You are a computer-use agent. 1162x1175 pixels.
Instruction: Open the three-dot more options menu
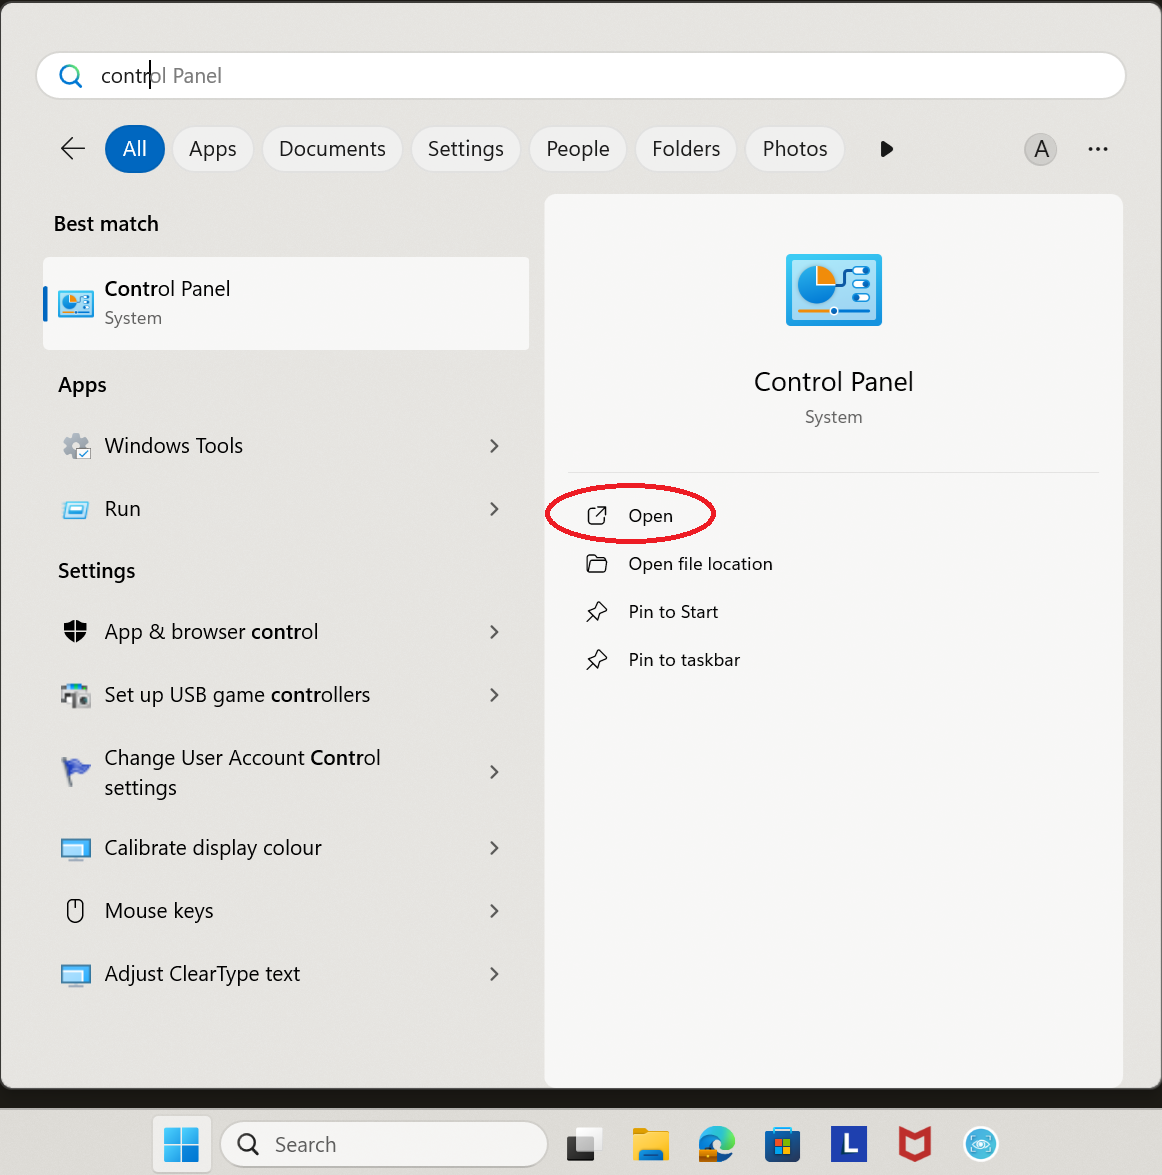pos(1097,149)
